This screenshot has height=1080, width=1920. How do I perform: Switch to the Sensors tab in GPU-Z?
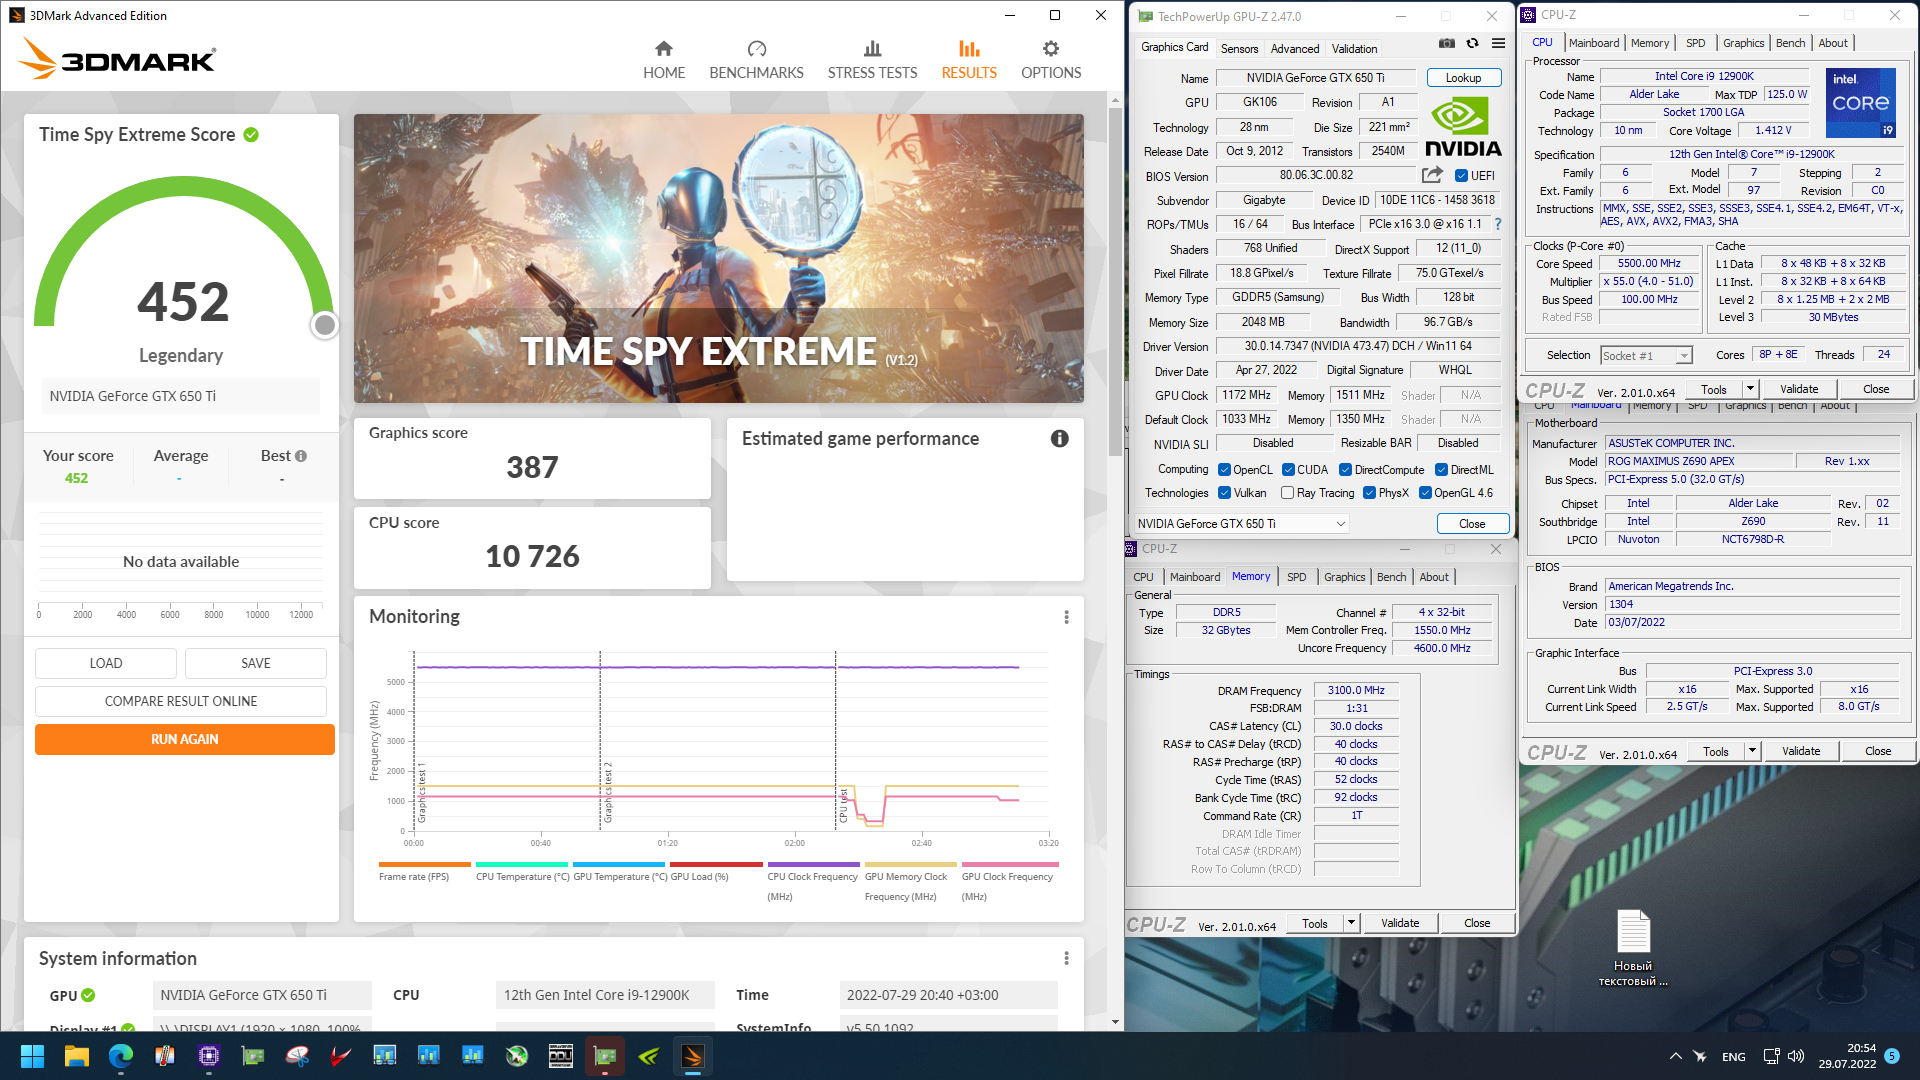pos(1239,48)
